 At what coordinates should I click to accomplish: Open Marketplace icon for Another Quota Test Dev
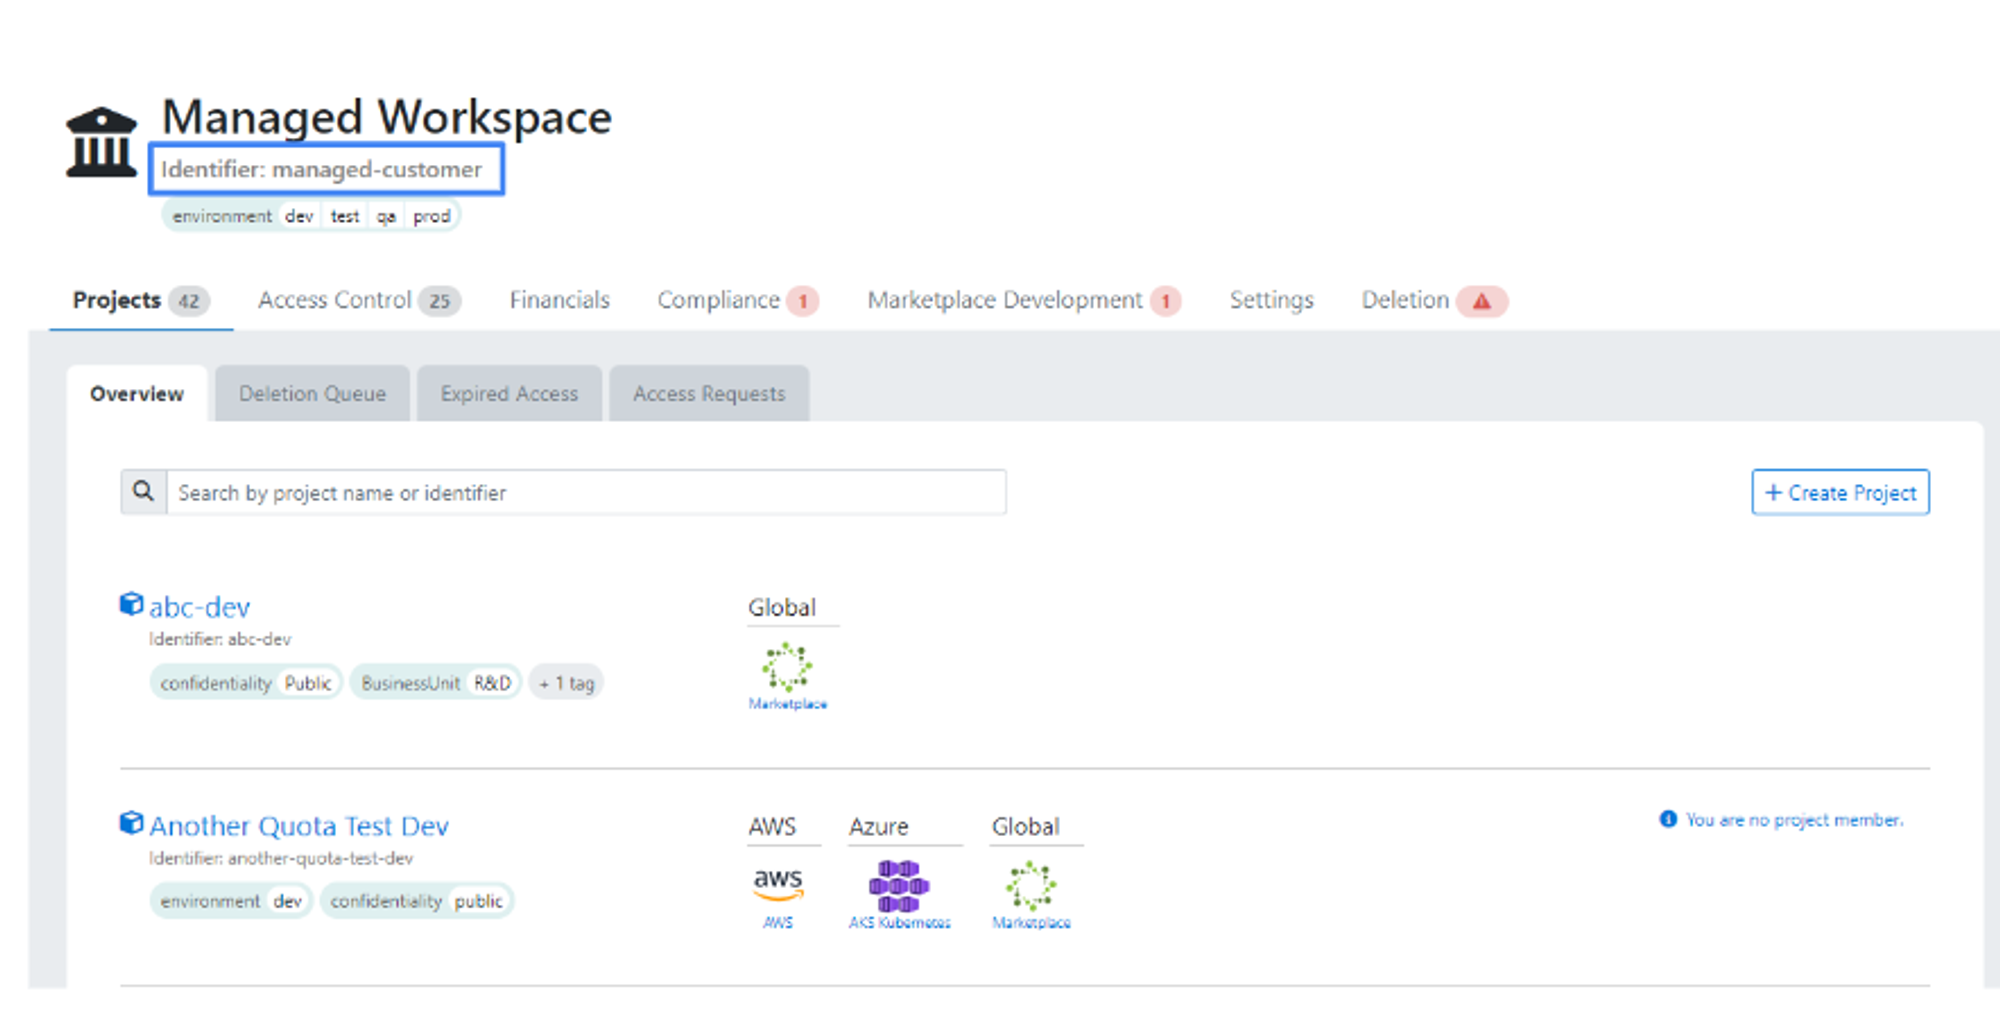pos(1031,886)
